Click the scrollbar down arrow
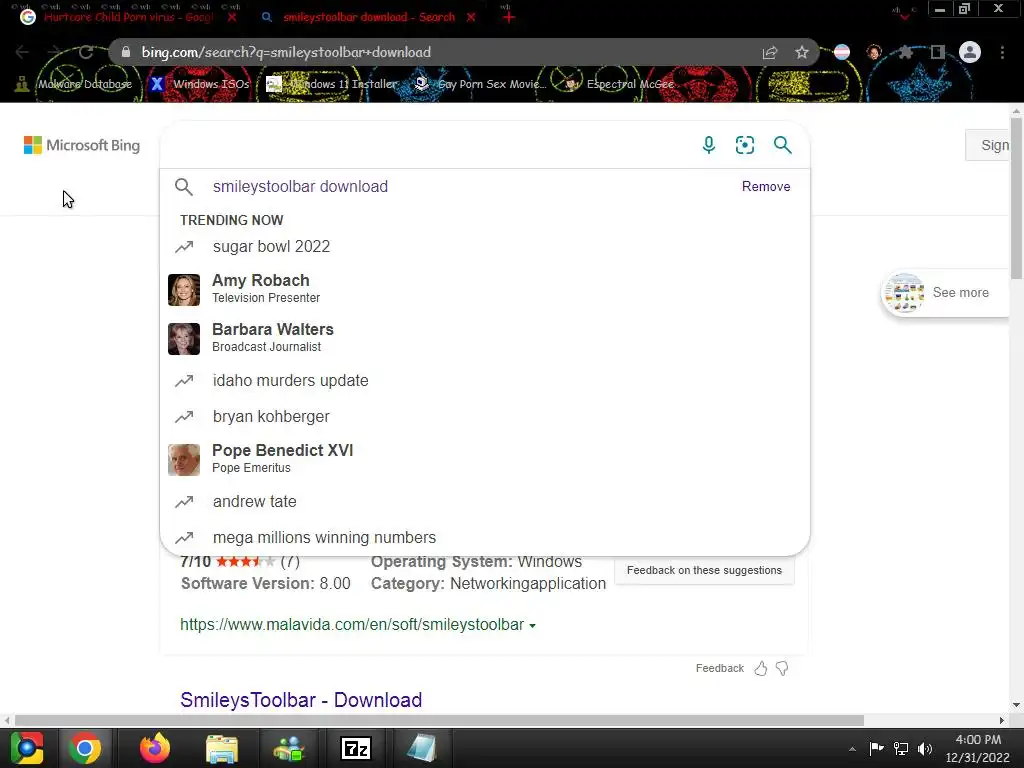The height and width of the screenshot is (768, 1024). pos(1016,705)
